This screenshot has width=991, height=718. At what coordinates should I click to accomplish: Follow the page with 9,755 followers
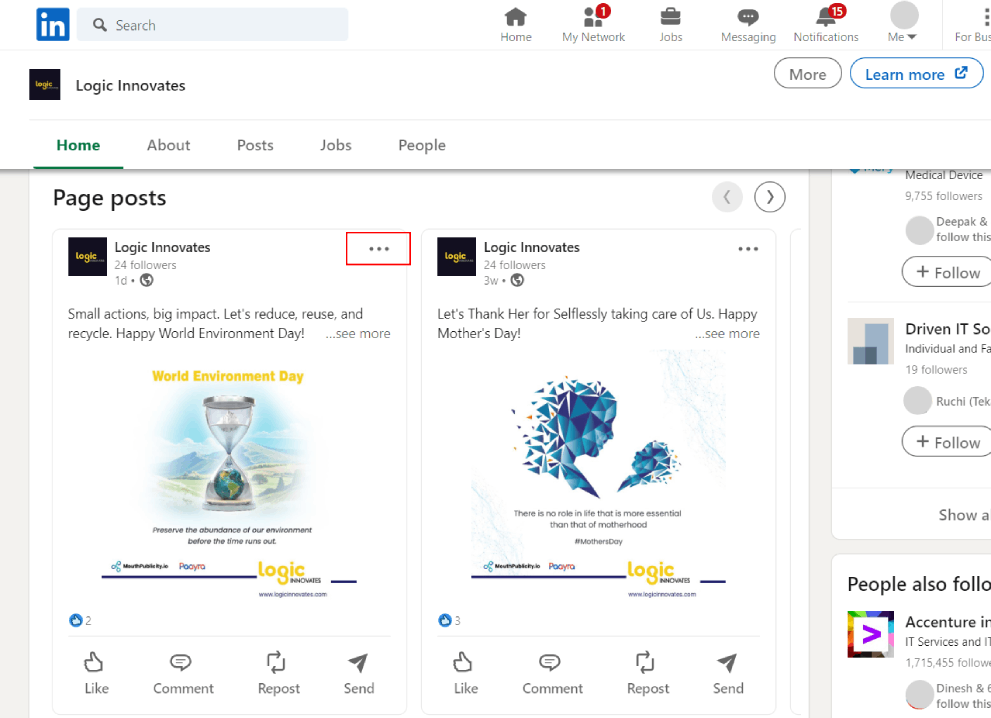tap(947, 272)
